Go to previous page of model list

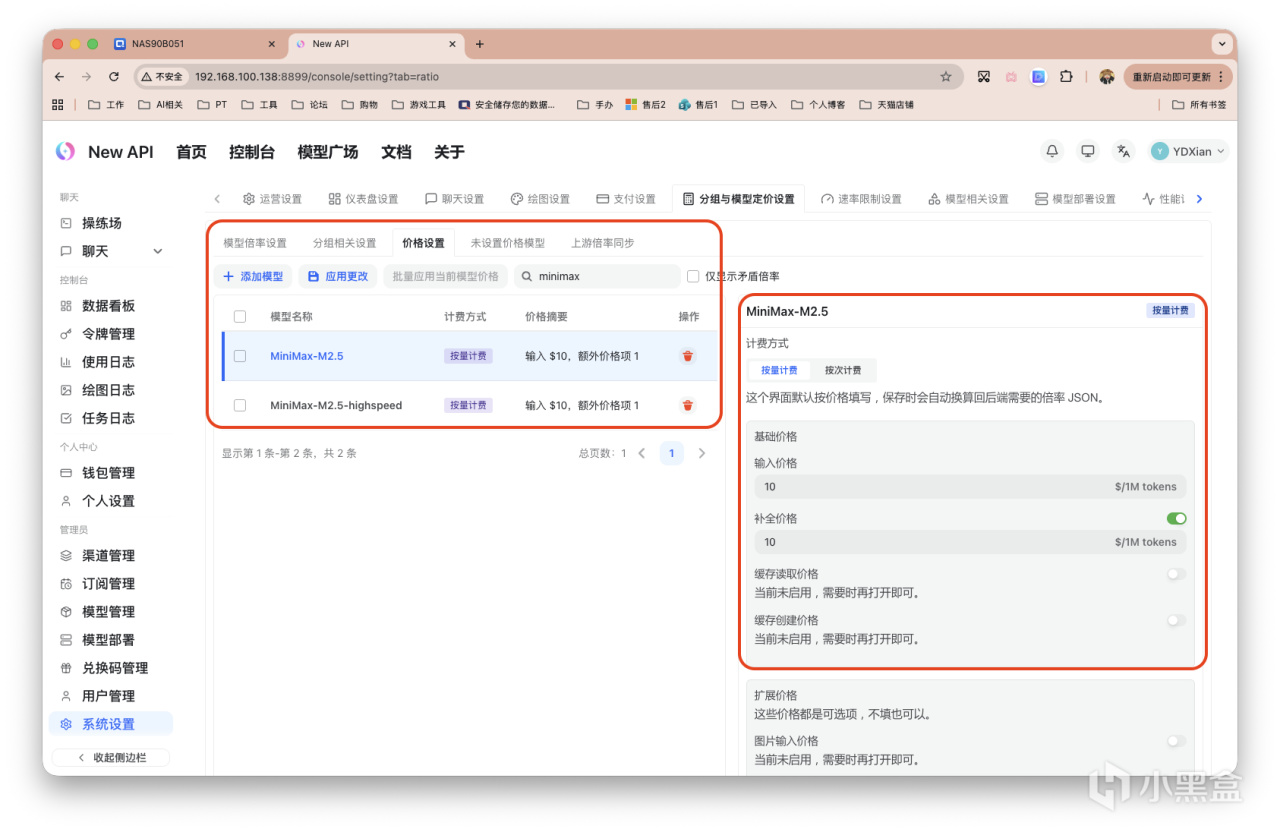(642, 453)
